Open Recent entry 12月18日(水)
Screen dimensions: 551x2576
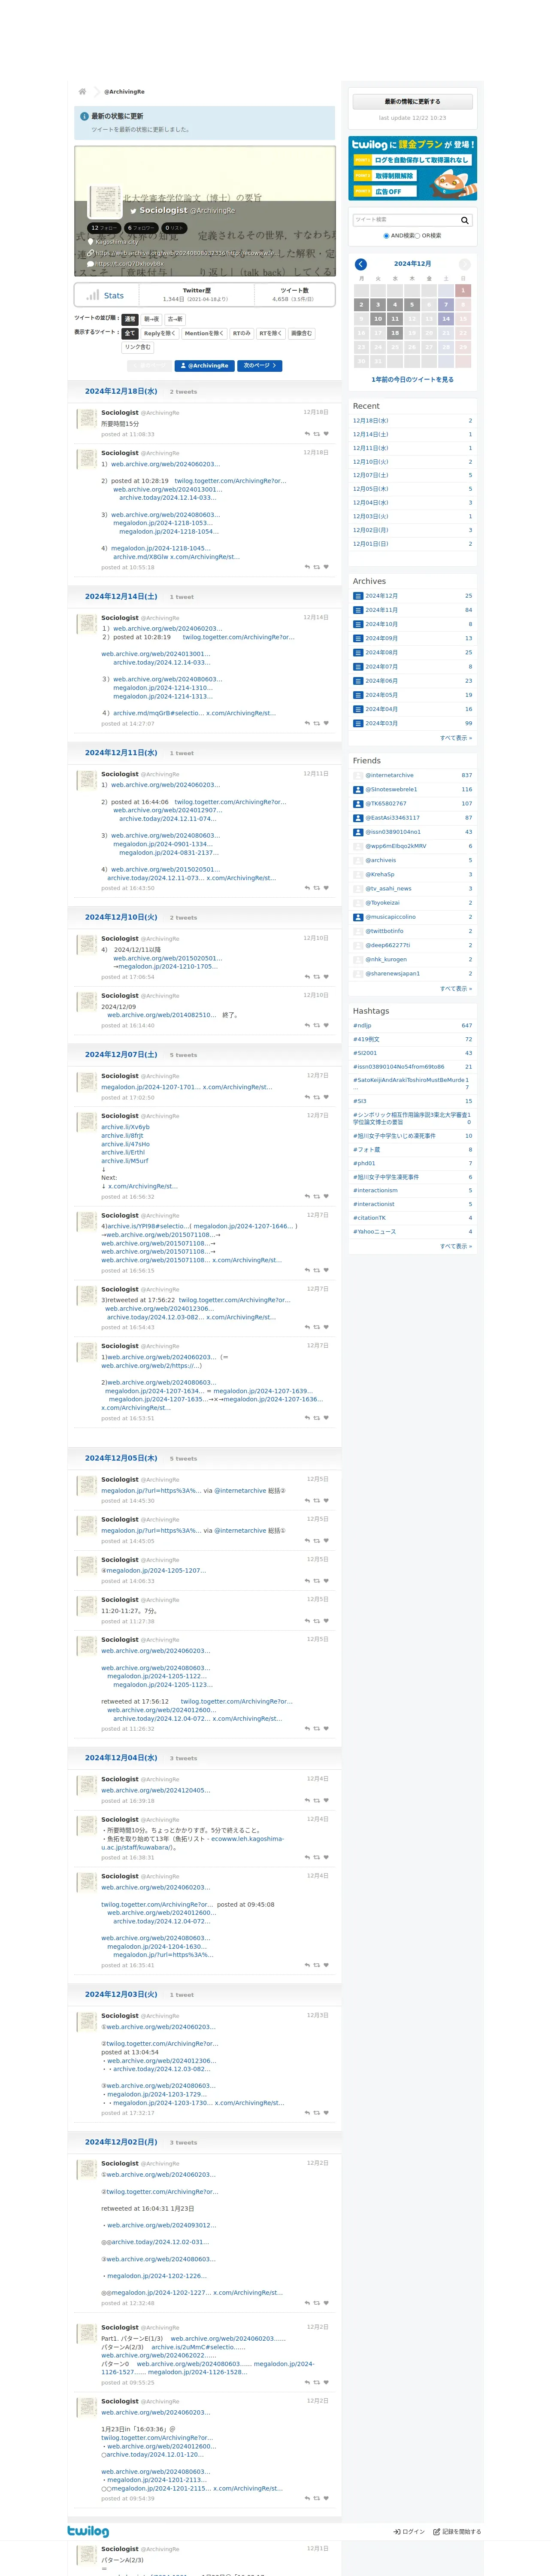point(371,421)
